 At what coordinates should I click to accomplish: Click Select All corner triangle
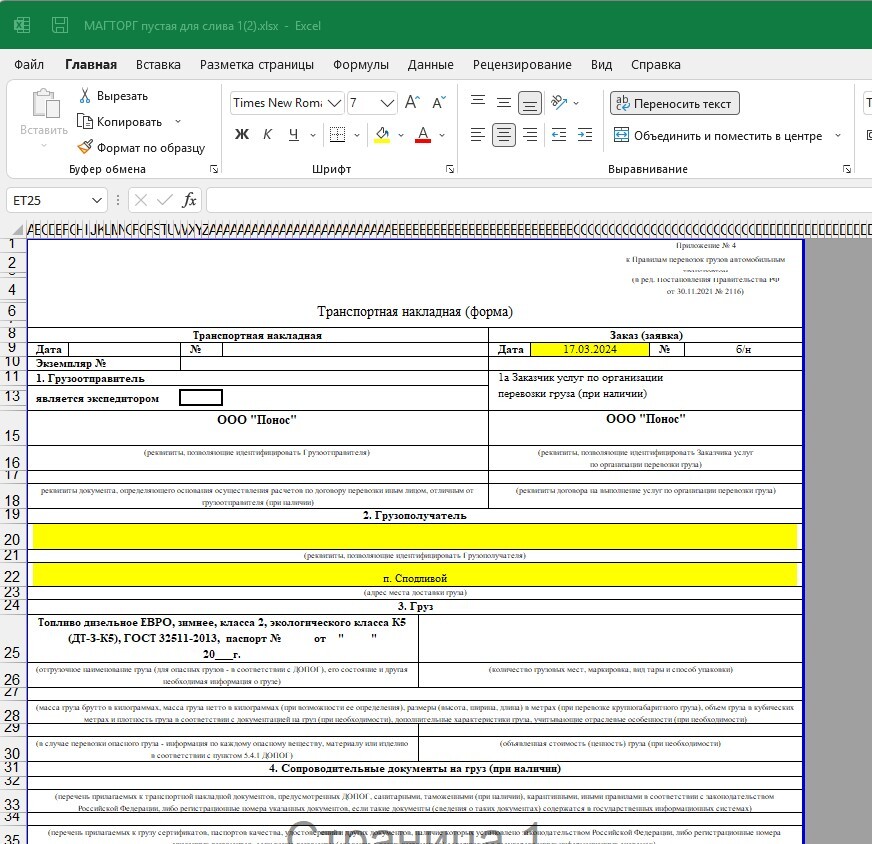[18, 229]
